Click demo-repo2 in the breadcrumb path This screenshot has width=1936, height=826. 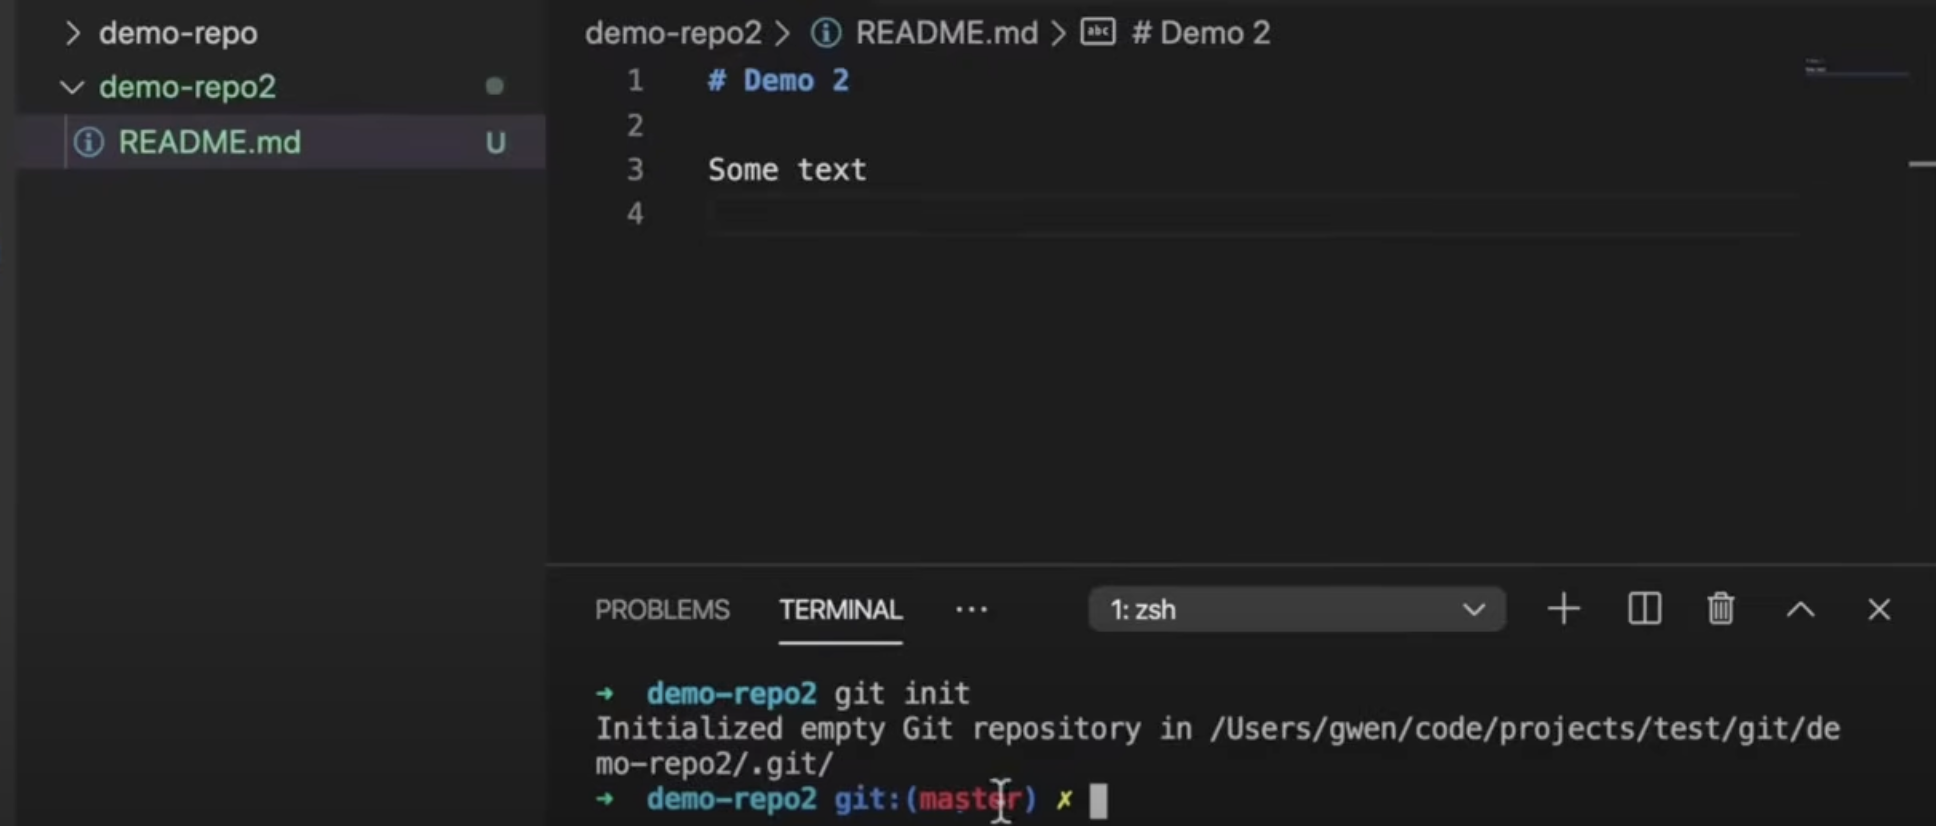pos(673,33)
